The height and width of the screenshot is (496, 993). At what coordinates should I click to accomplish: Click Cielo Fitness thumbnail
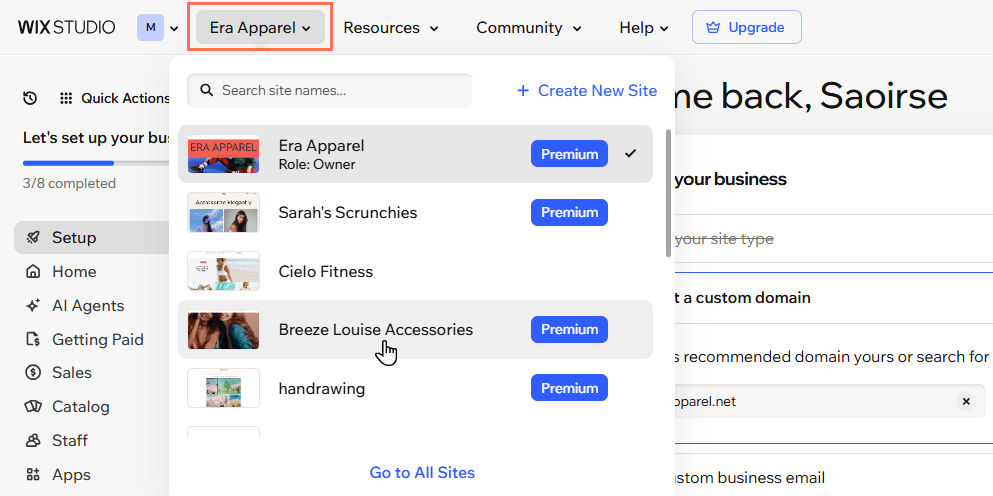pyautogui.click(x=224, y=271)
